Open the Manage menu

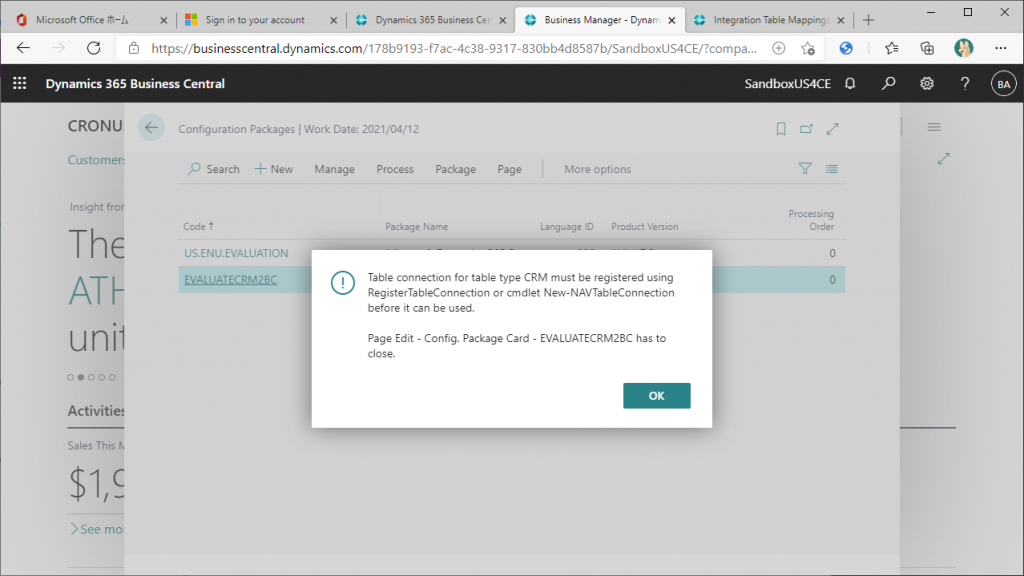pos(334,169)
